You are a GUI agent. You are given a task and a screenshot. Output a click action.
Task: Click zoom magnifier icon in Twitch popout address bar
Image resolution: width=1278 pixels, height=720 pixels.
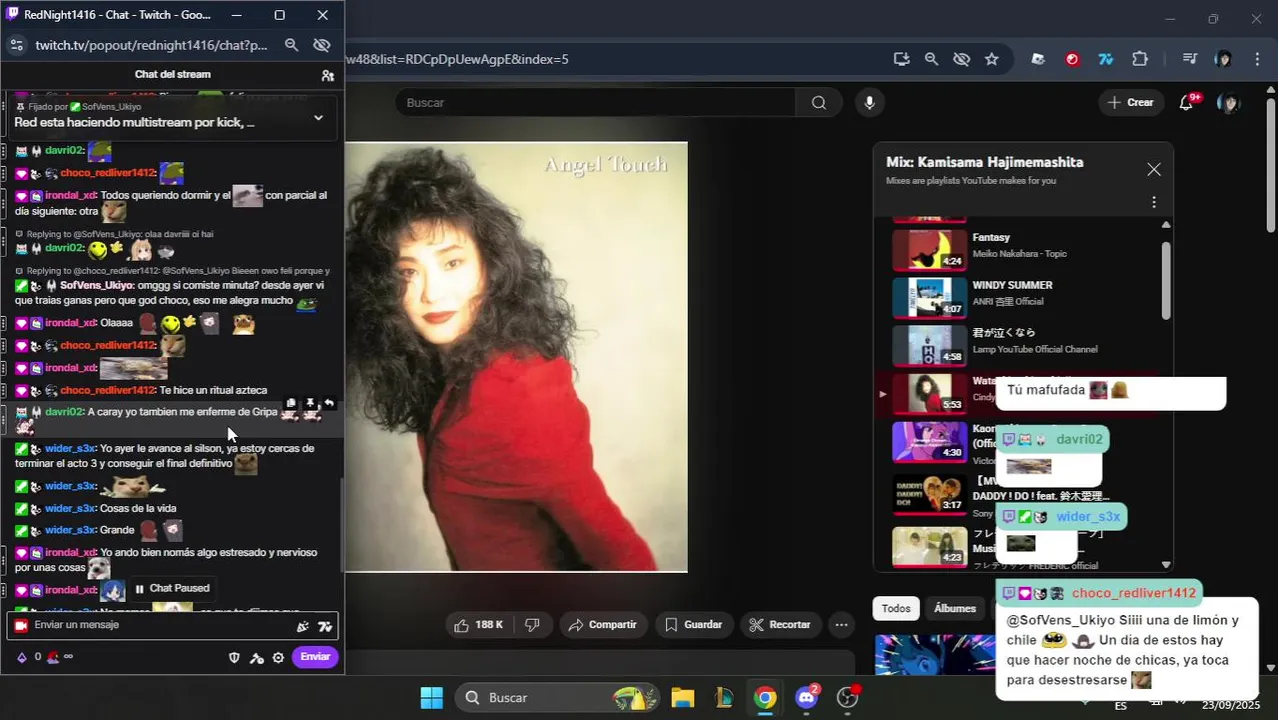tap(291, 45)
